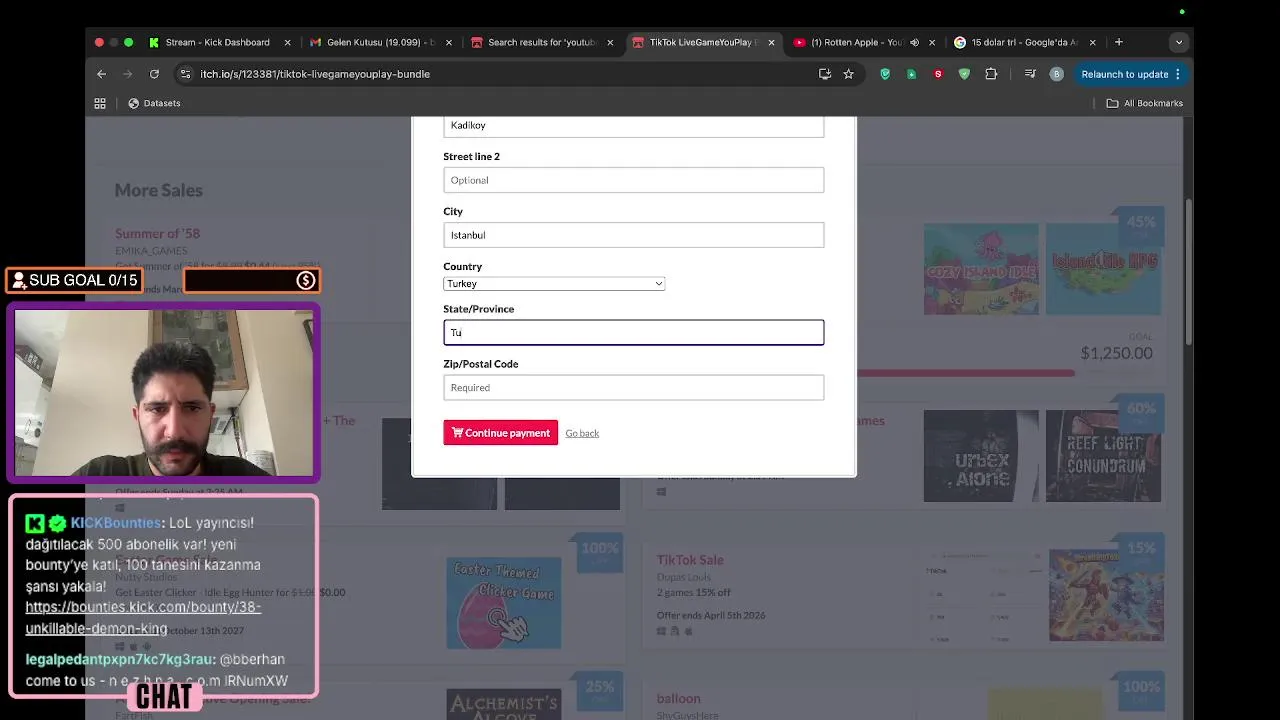Viewport: 1280px width, 720px height.
Task: Open the green document extension icon
Action: pos(911,74)
